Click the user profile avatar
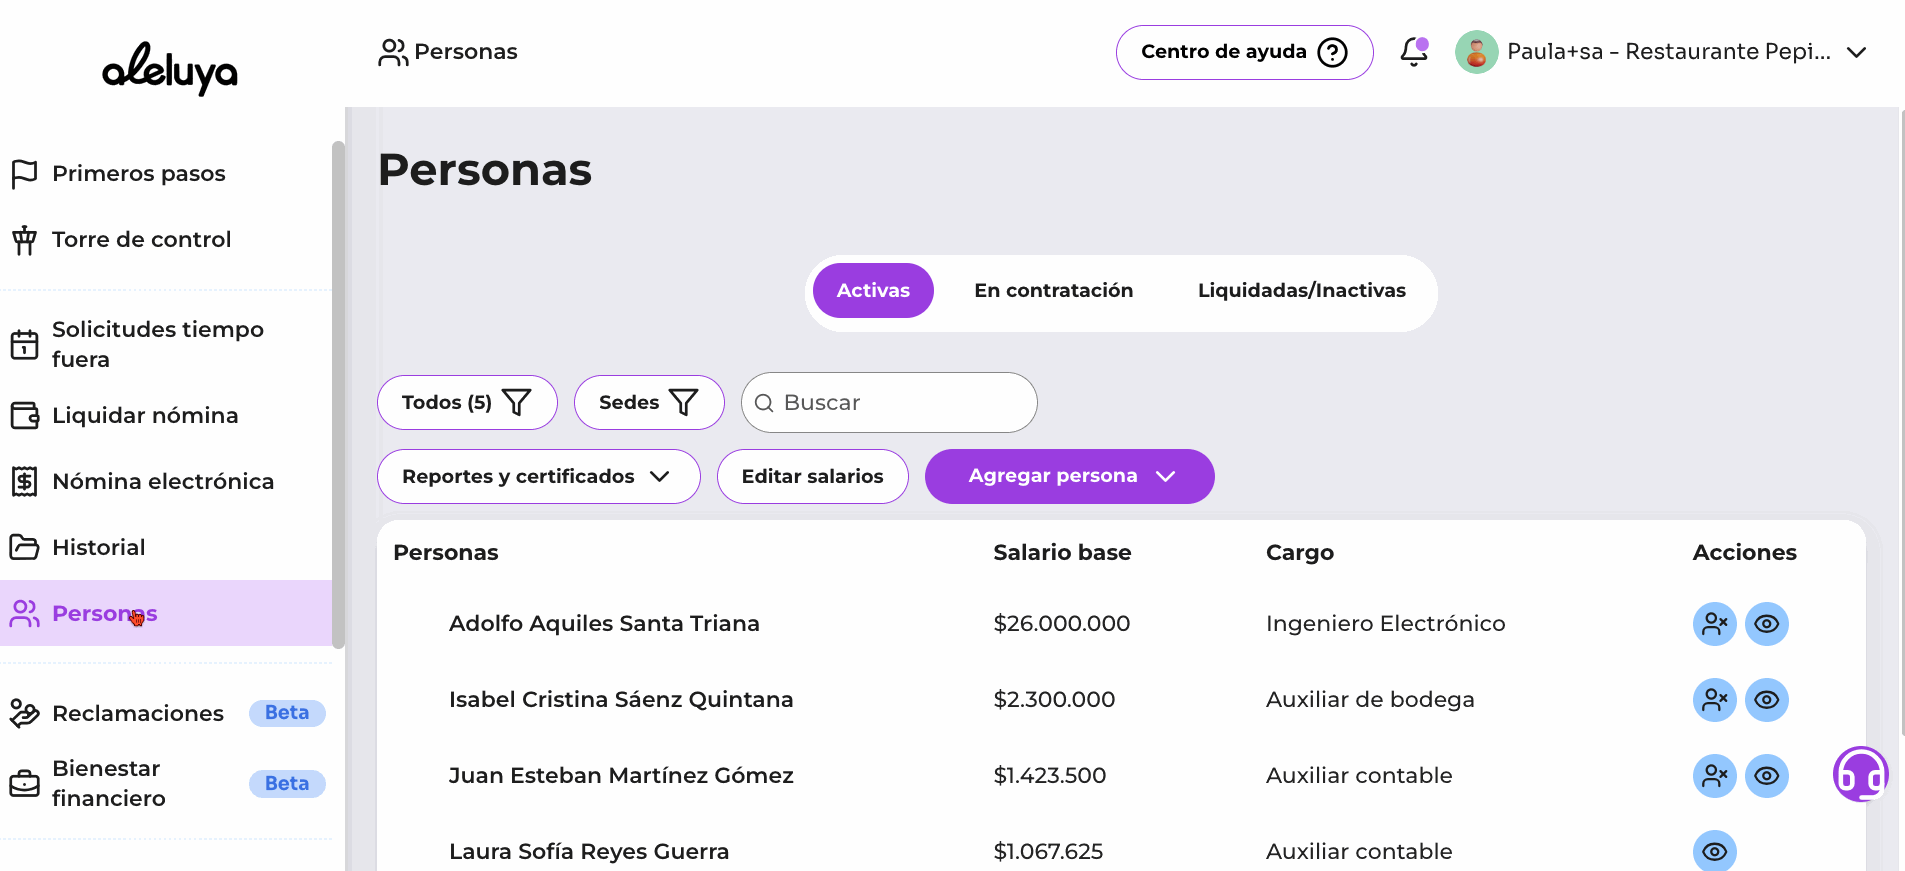The width and height of the screenshot is (1905, 871). (x=1476, y=52)
